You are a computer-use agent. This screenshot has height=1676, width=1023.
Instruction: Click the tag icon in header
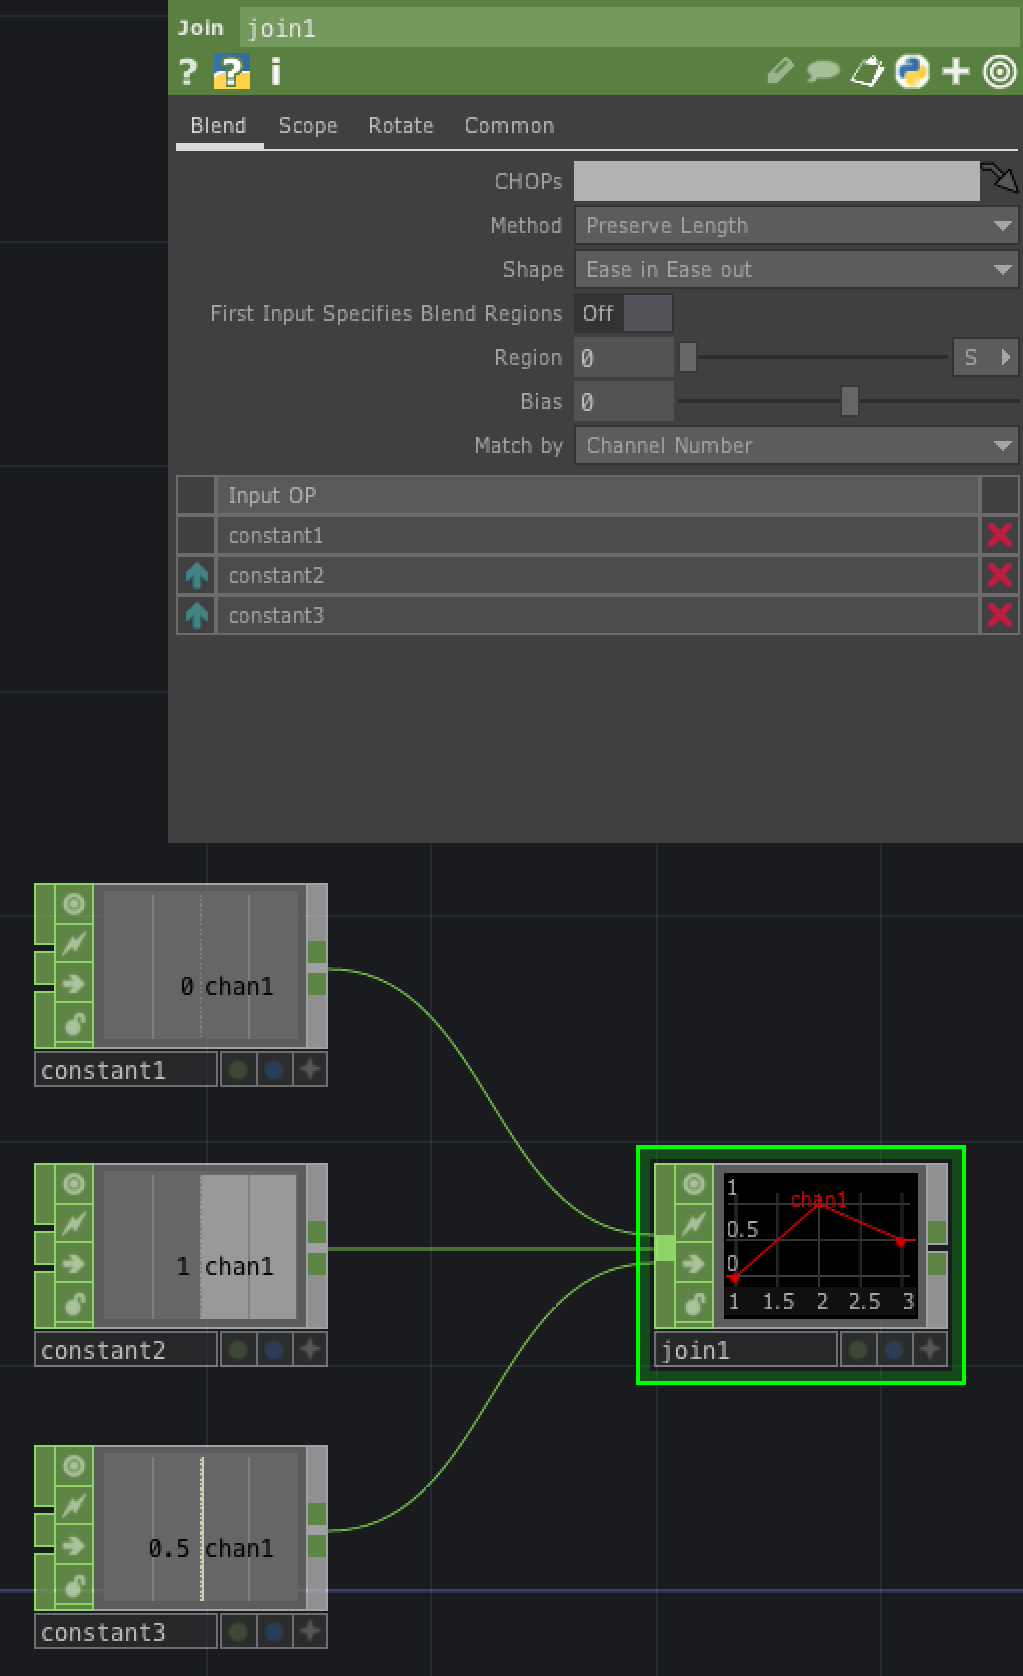[867, 71]
